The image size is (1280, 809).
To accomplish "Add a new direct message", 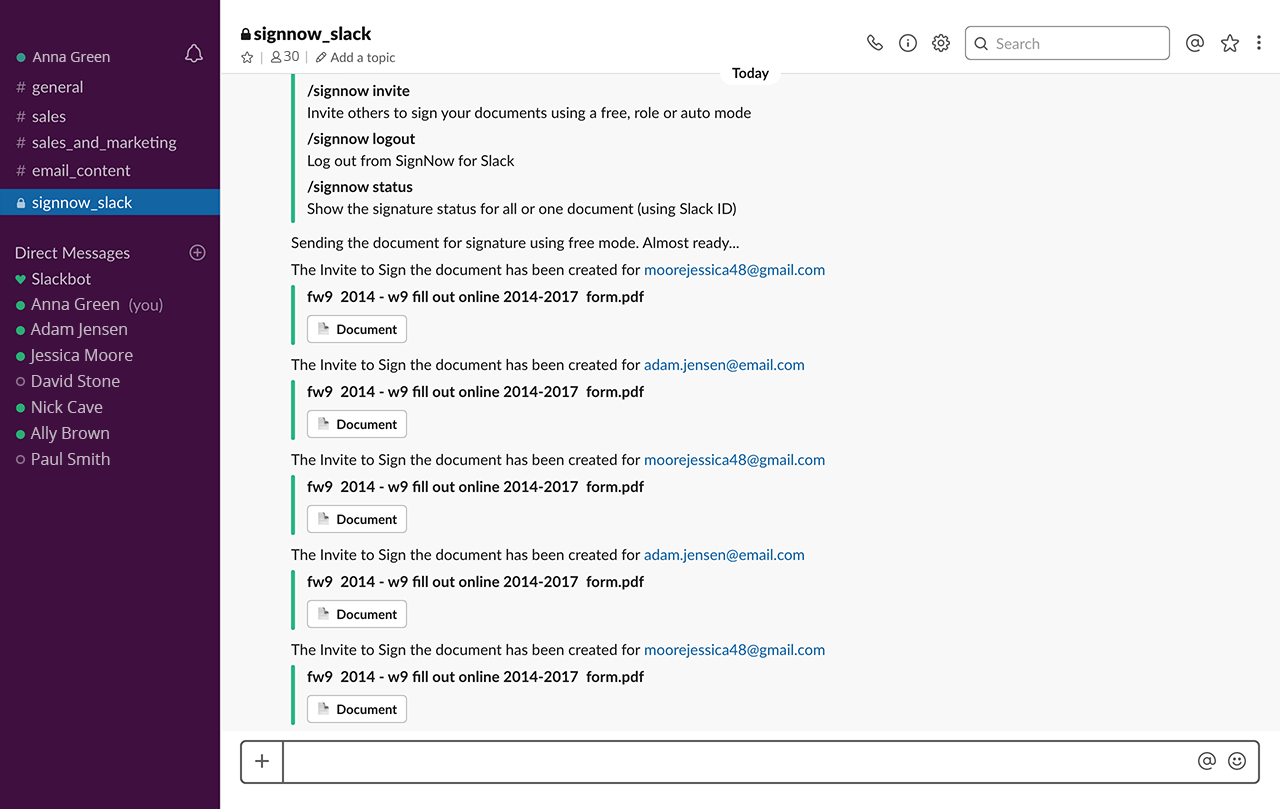I will (x=197, y=252).
